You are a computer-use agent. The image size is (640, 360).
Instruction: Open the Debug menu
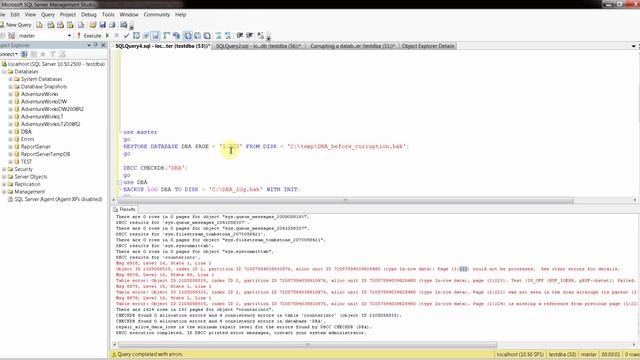(x=89, y=14)
